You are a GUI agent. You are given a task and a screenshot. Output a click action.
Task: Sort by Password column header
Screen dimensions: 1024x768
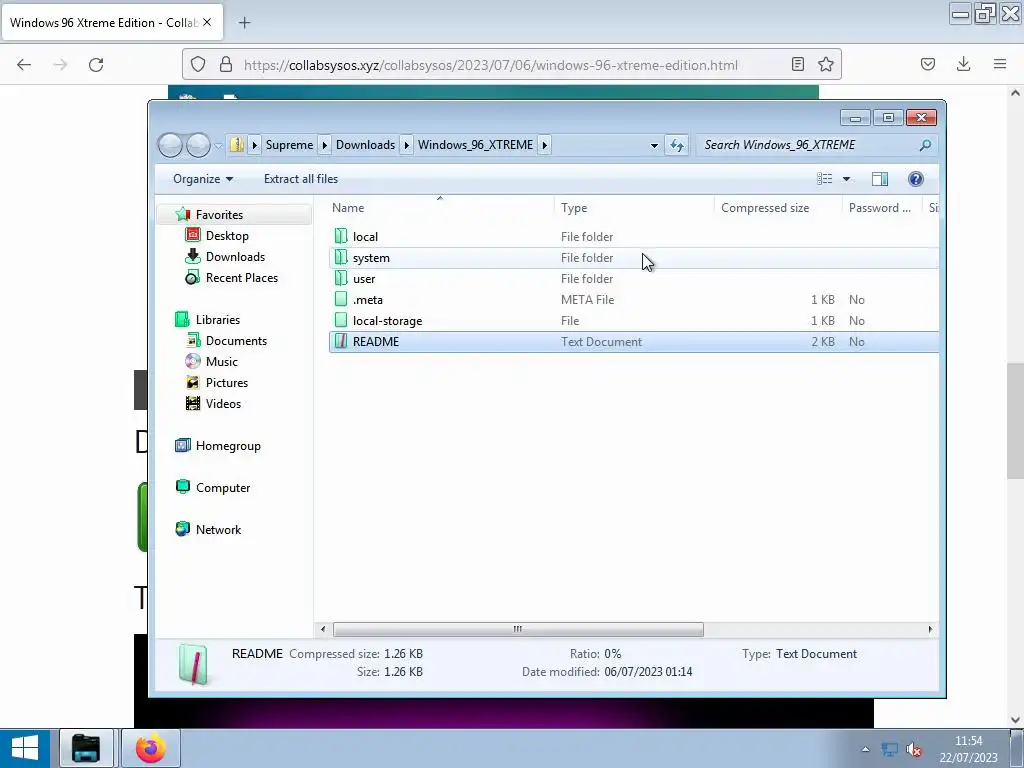coord(882,208)
